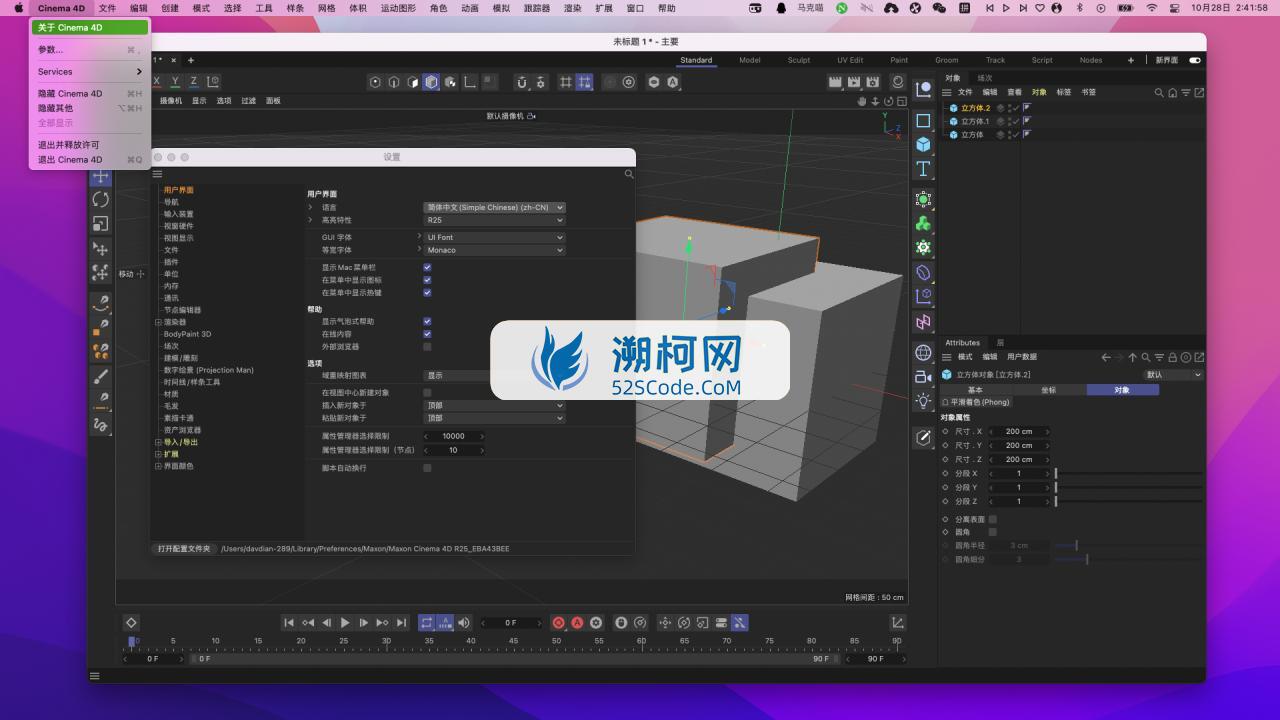Image resolution: width=1280 pixels, height=720 pixels.
Task: Click the Autokeying red A button
Action: point(577,622)
